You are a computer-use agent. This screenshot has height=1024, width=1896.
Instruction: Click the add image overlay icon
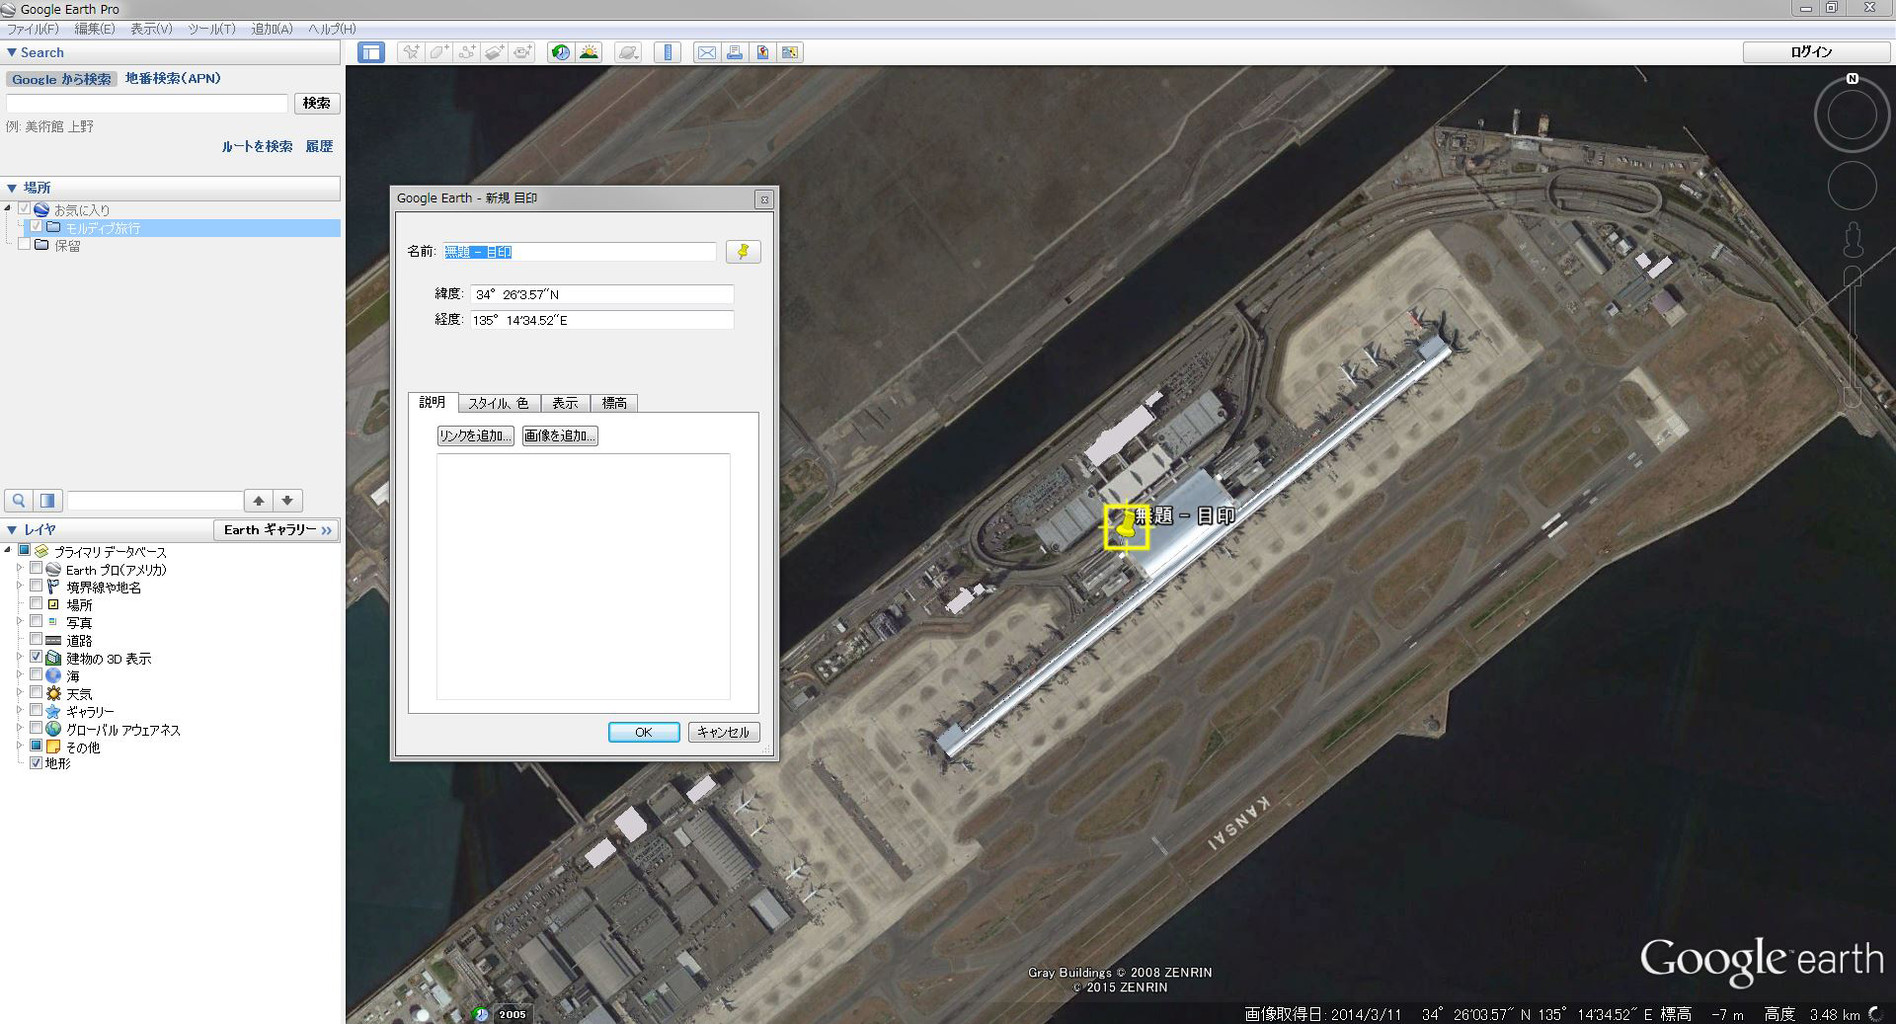[x=494, y=52]
